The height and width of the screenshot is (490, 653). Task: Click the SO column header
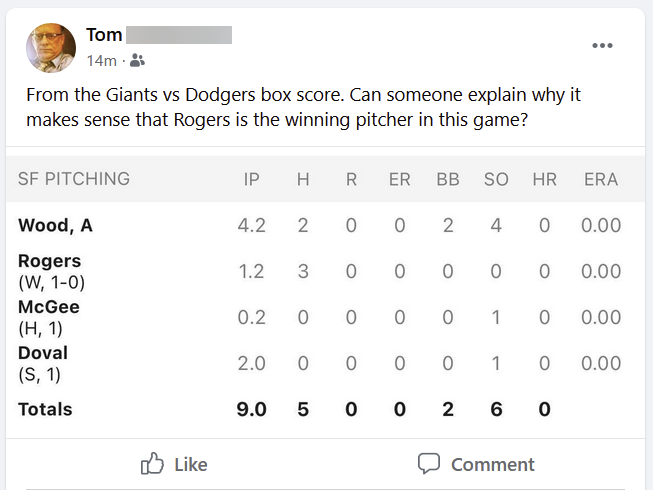point(496,179)
